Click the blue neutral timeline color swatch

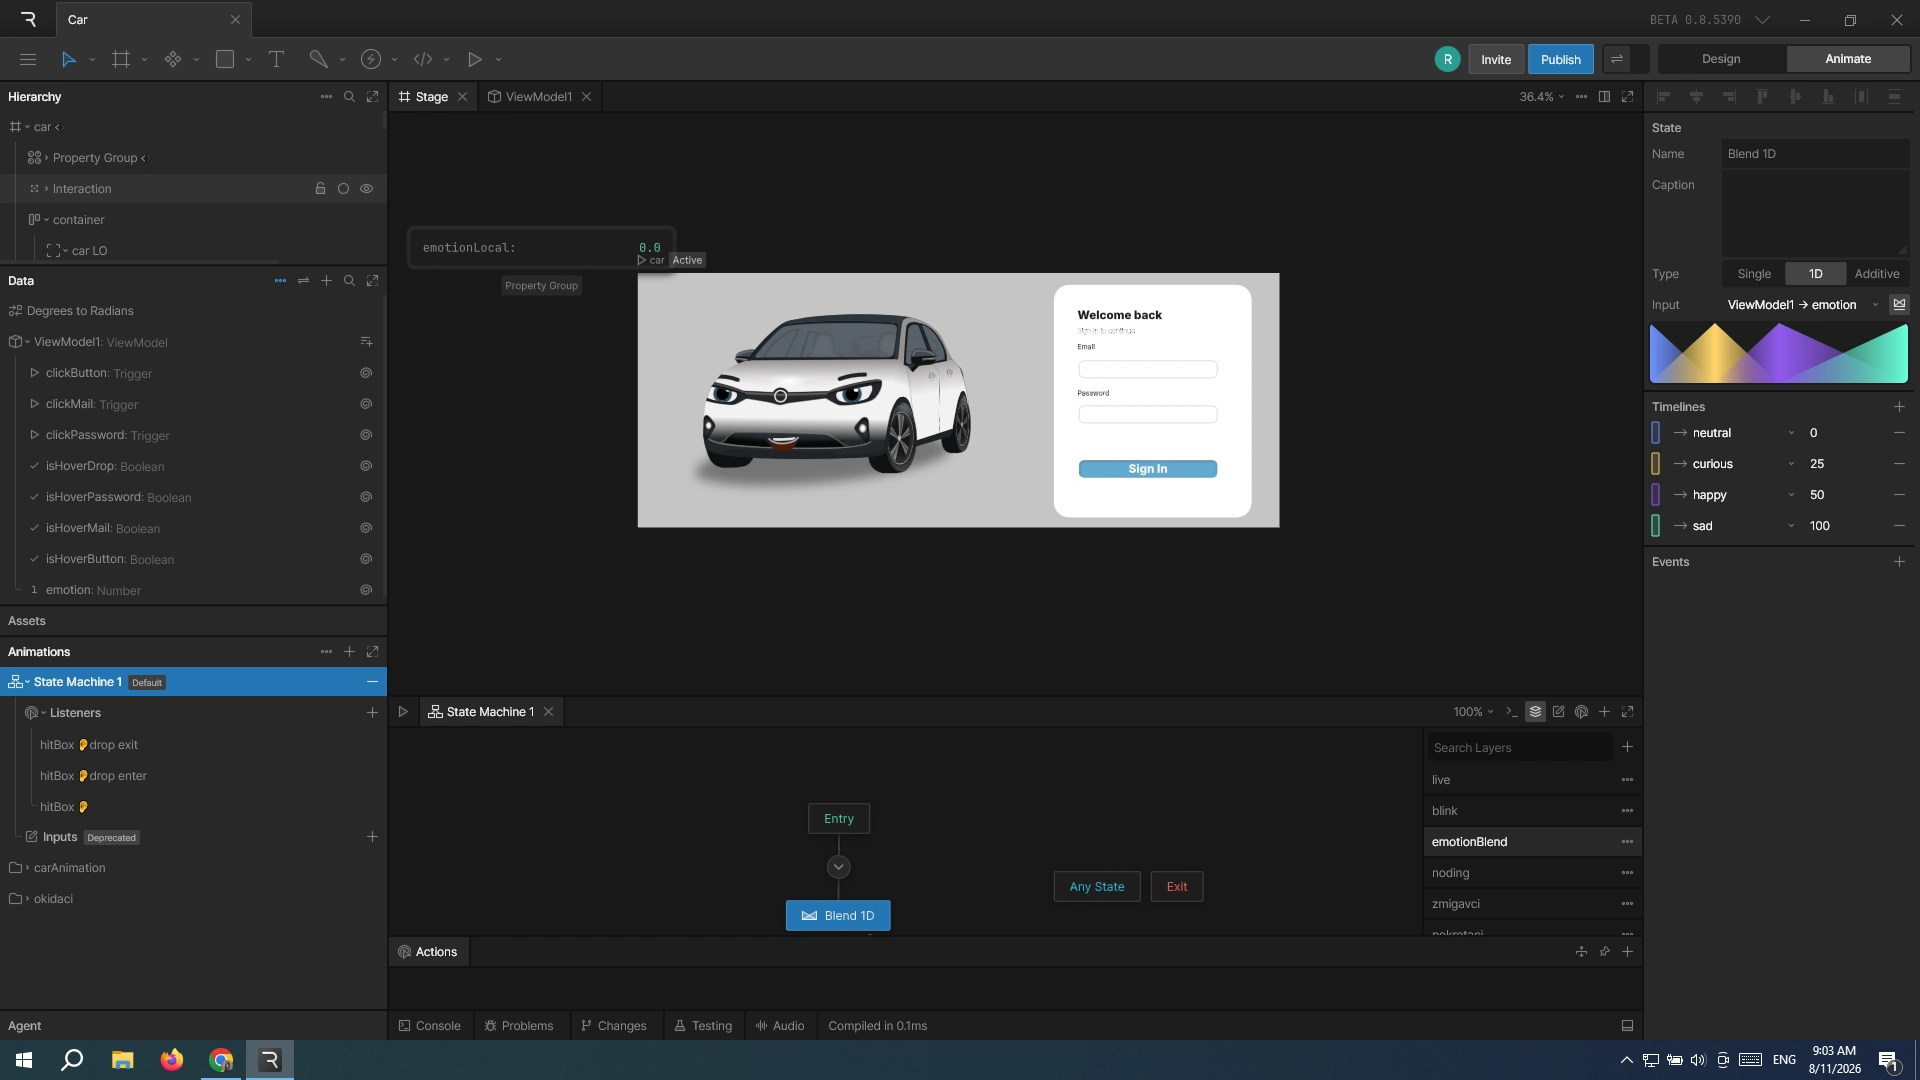pyautogui.click(x=1655, y=433)
